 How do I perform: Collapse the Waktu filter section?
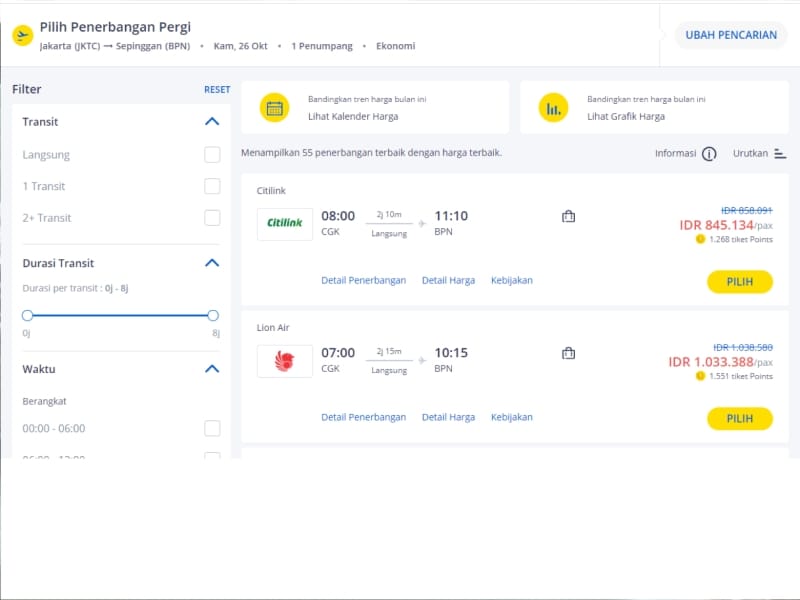211,369
